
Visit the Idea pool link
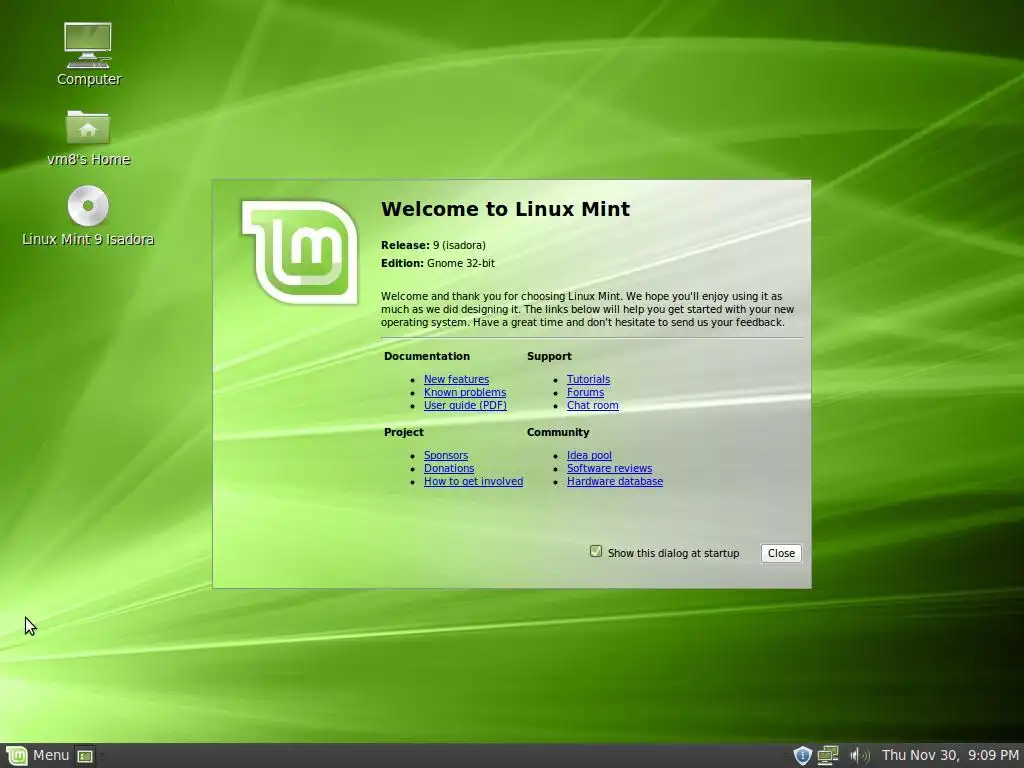pos(589,455)
